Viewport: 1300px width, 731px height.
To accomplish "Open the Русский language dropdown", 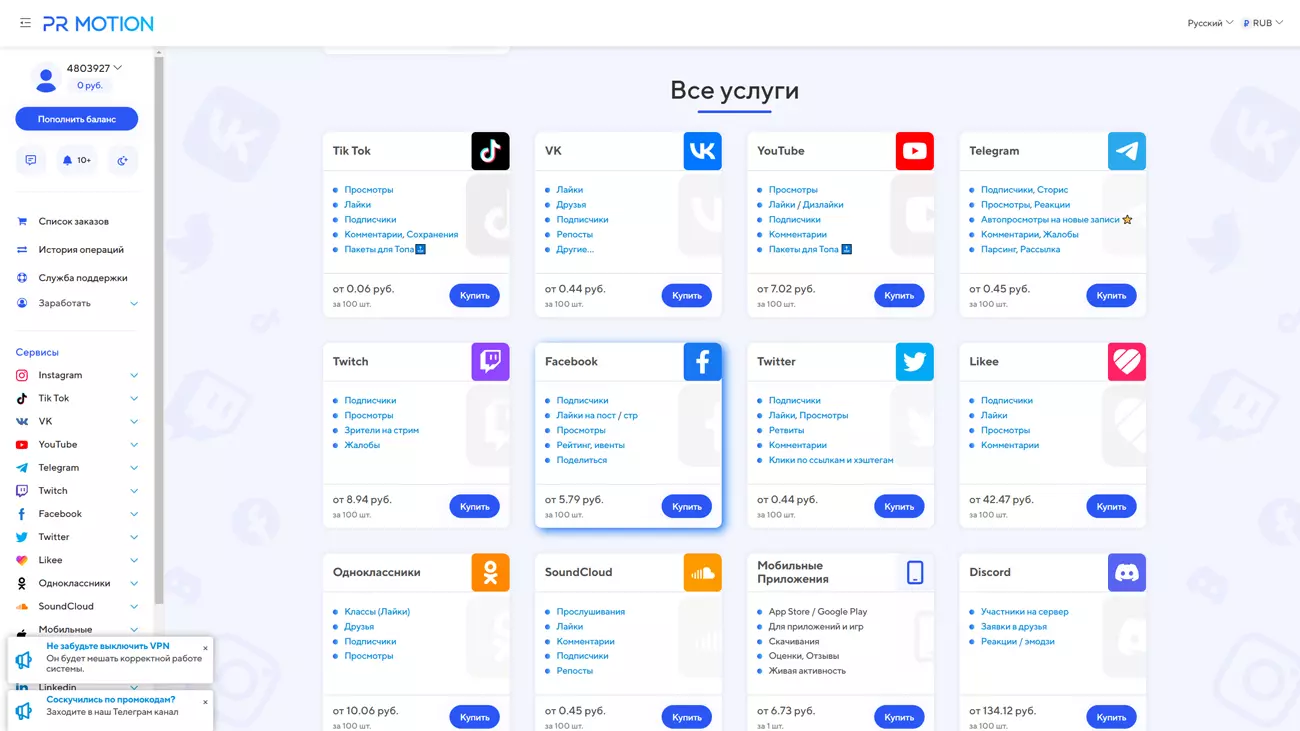I will click(1210, 23).
